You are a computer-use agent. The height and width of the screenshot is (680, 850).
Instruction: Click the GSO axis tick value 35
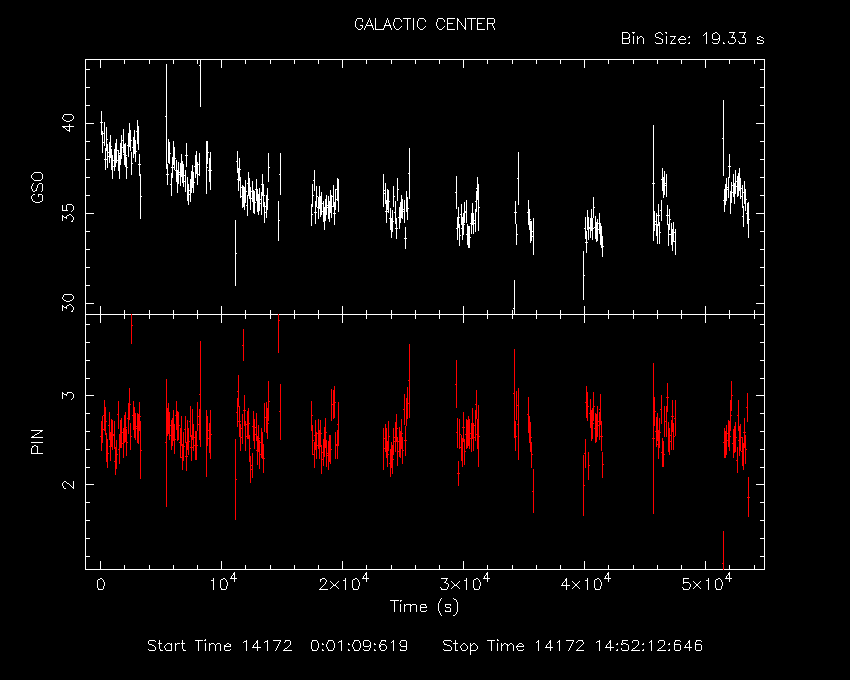click(x=68, y=213)
